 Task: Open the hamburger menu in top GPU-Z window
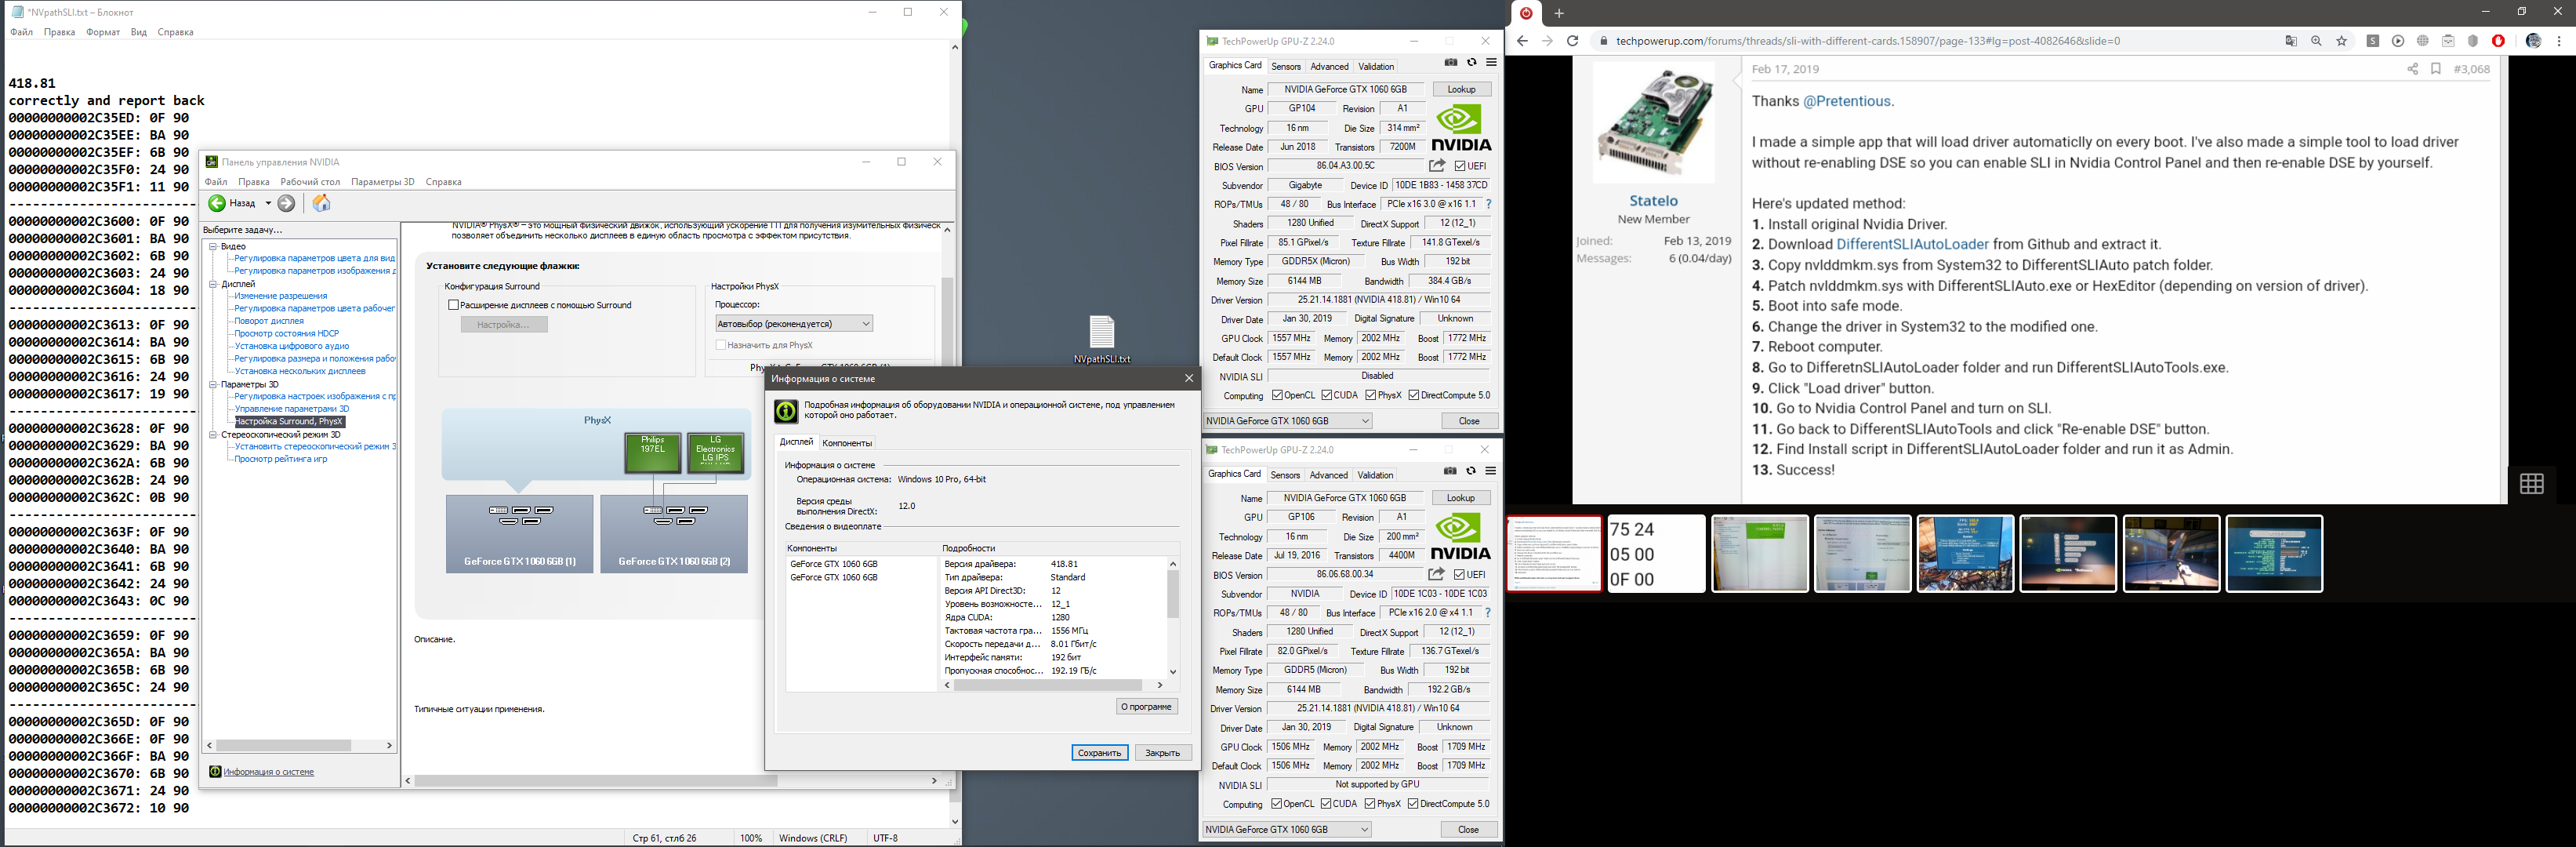pos(1491,62)
